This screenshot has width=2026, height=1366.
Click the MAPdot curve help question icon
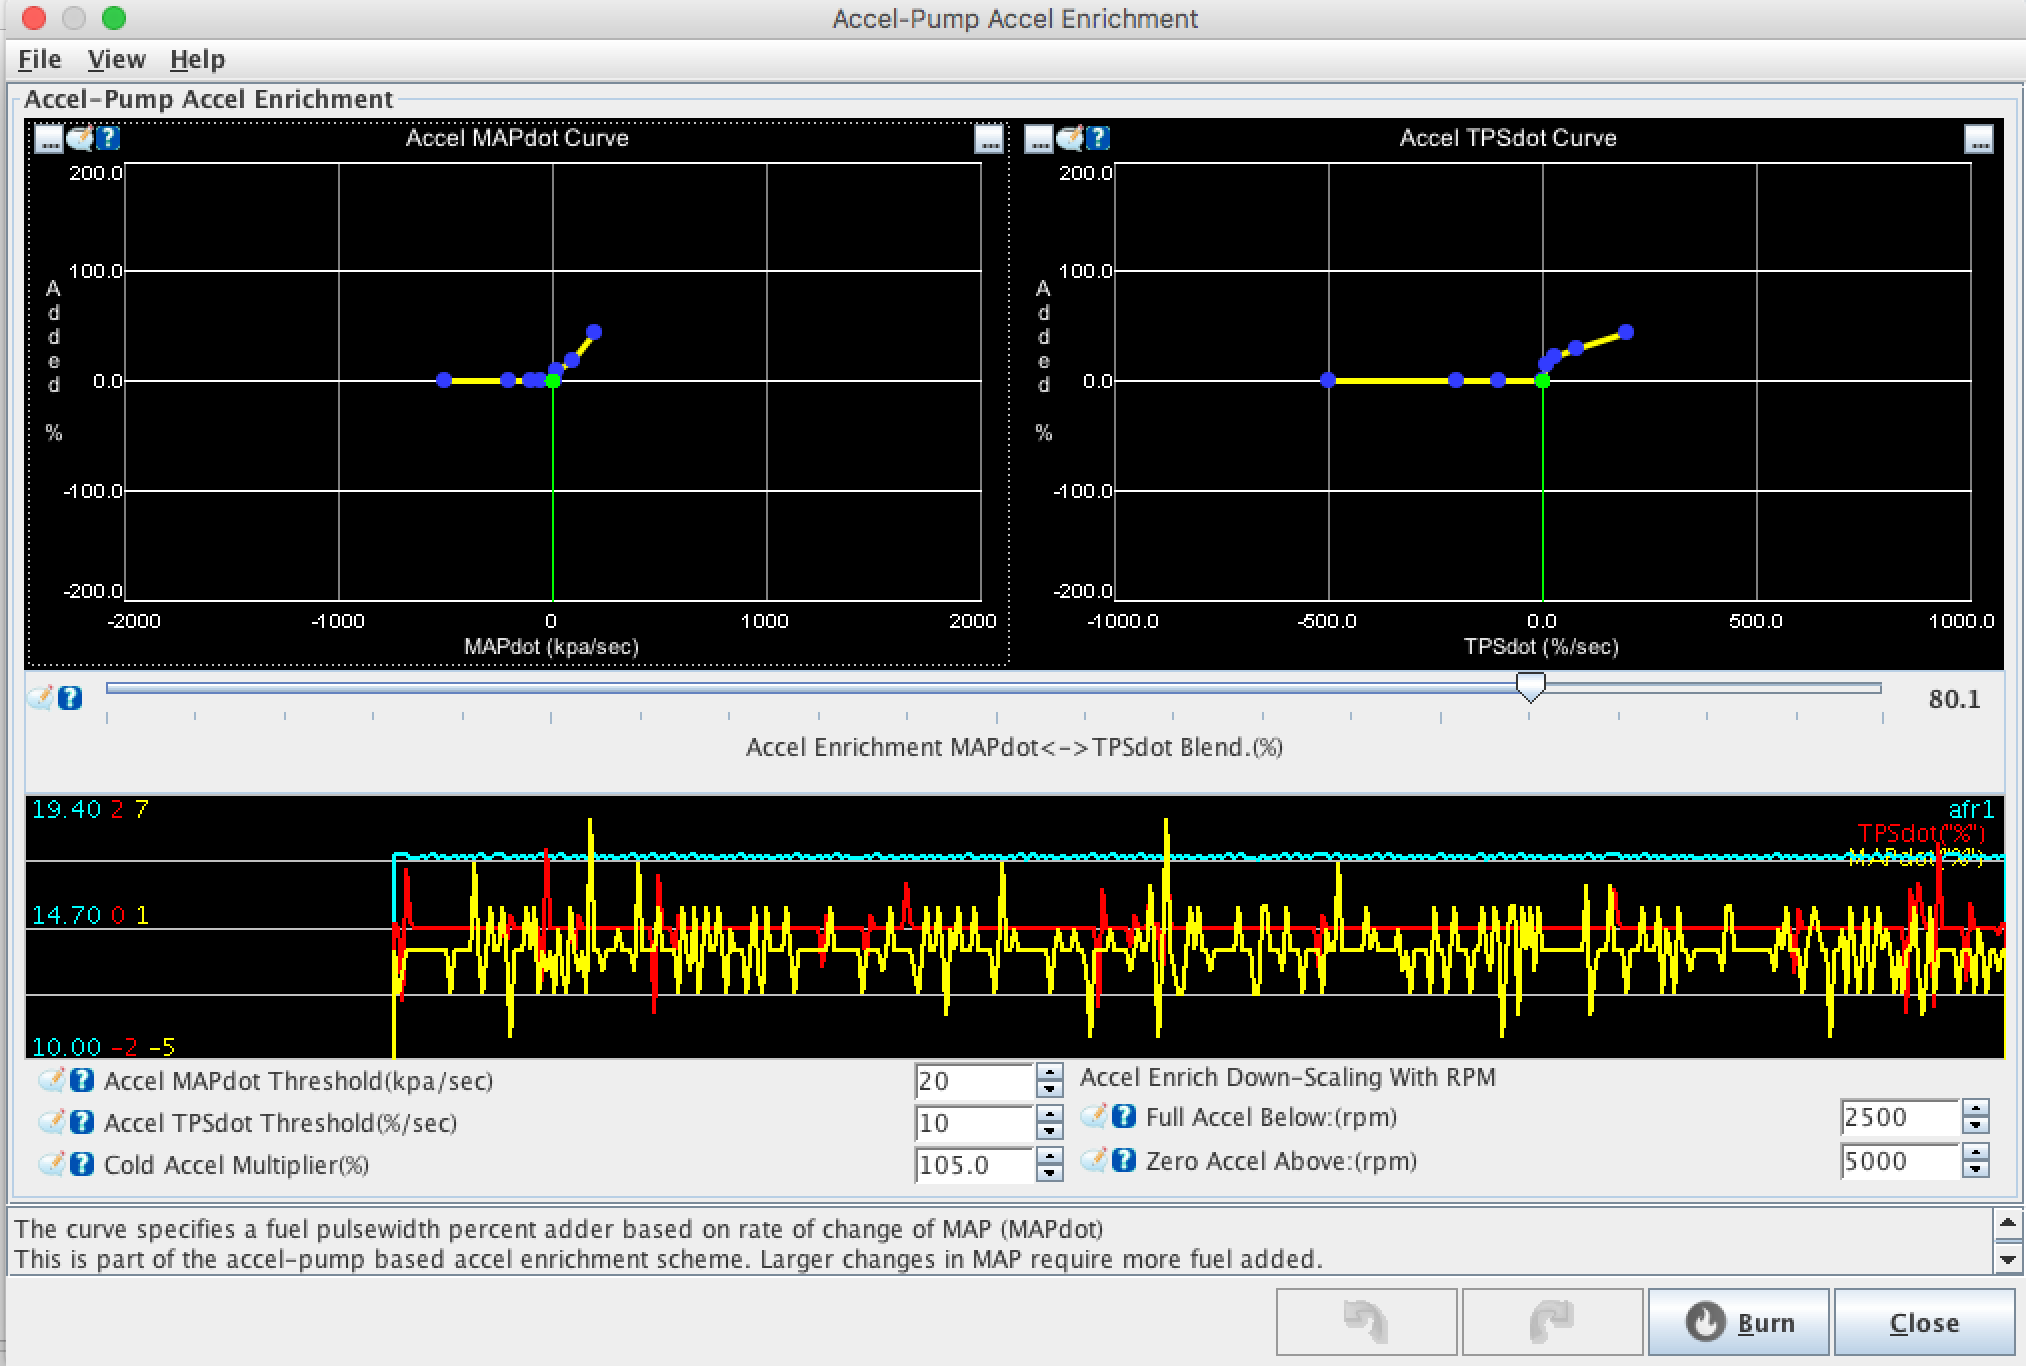(108, 138)
